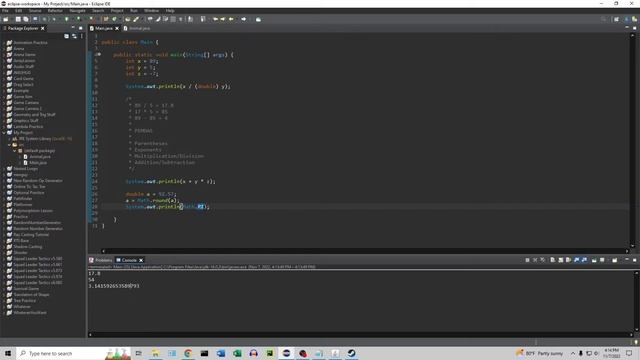Open the notification center icon
The width and height of the screenshot is (640, 360).
coord(629,353)
